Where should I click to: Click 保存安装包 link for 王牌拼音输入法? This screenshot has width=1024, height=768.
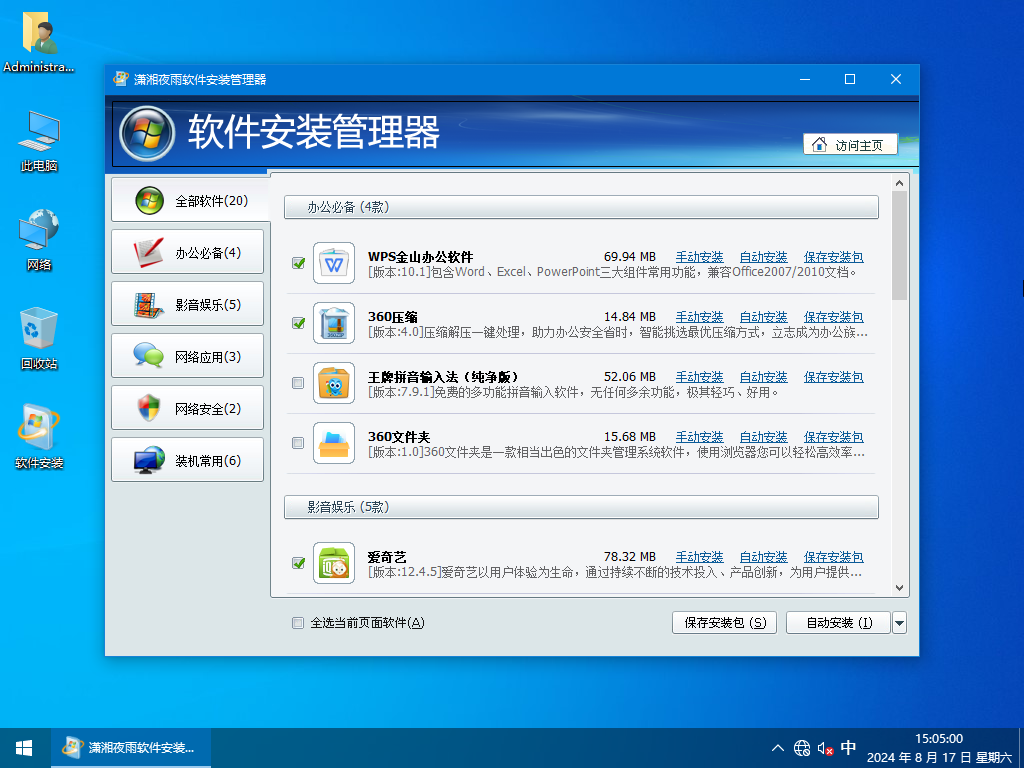point(833,377)
